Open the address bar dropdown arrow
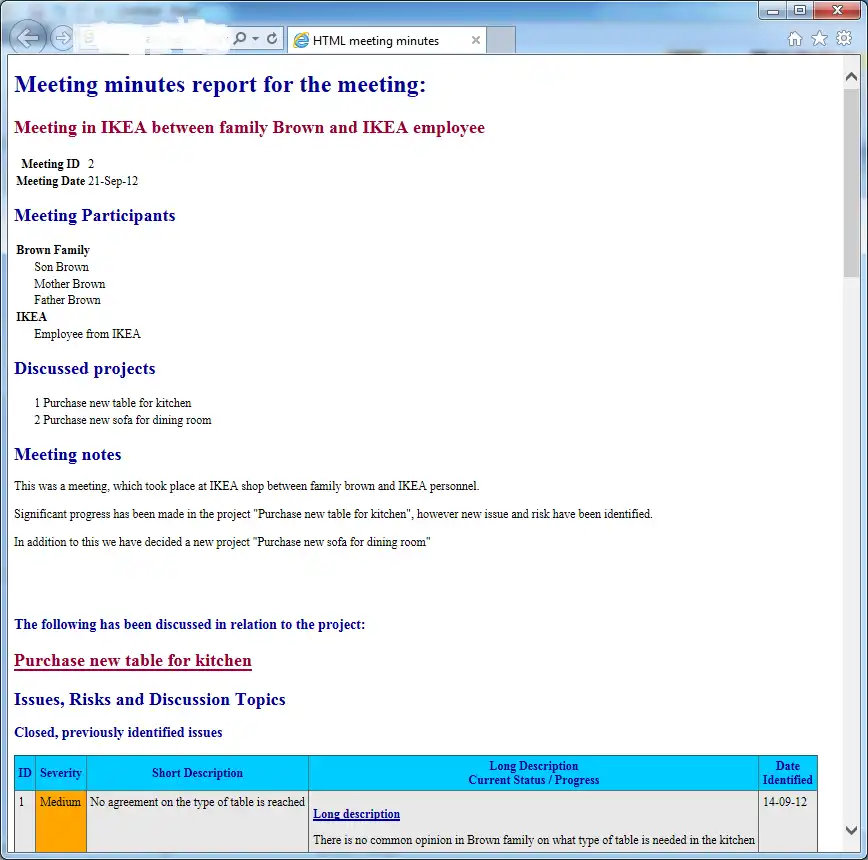The width and height of the screenshot is (868, 860). (255, 39)
